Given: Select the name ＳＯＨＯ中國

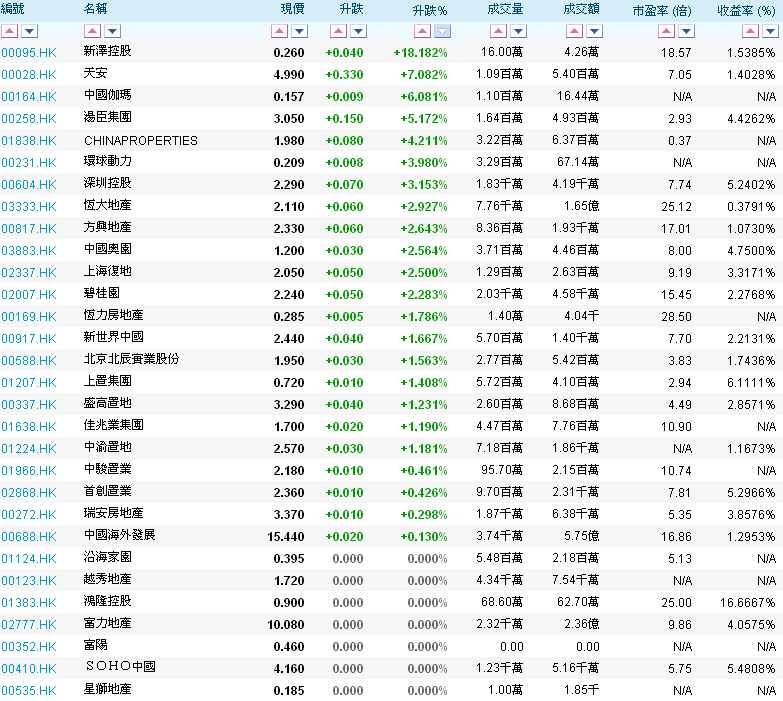Looking at the screenshot, I should tap(120, 667).
